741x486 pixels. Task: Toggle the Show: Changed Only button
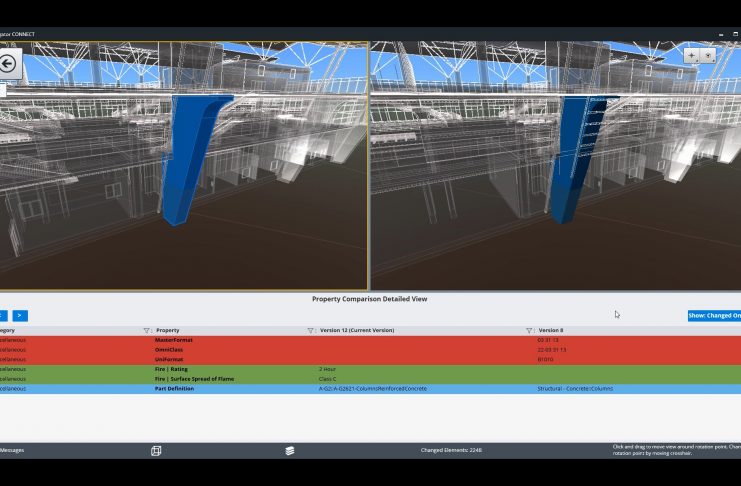(x=714, y=316)
